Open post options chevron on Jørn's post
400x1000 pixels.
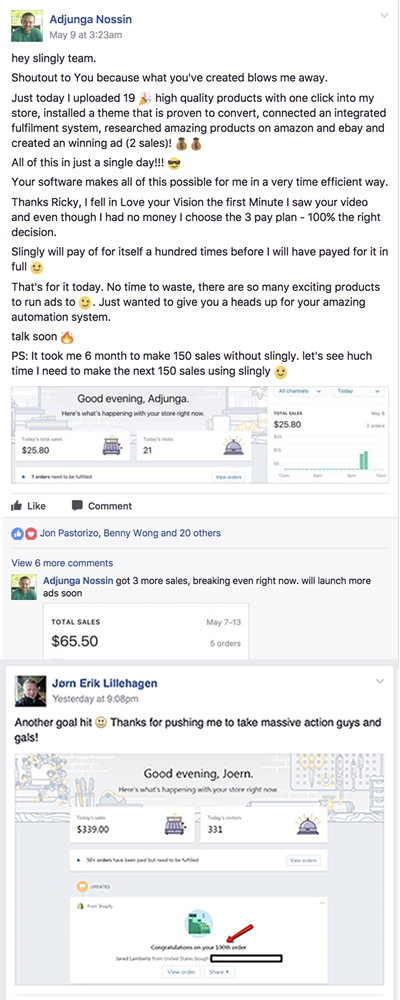380,682
